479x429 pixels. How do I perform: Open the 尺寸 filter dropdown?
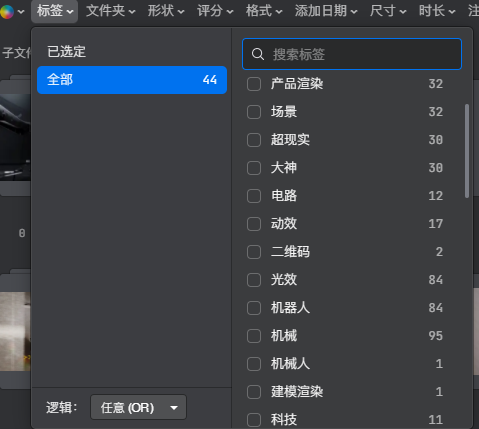point(388,11)
